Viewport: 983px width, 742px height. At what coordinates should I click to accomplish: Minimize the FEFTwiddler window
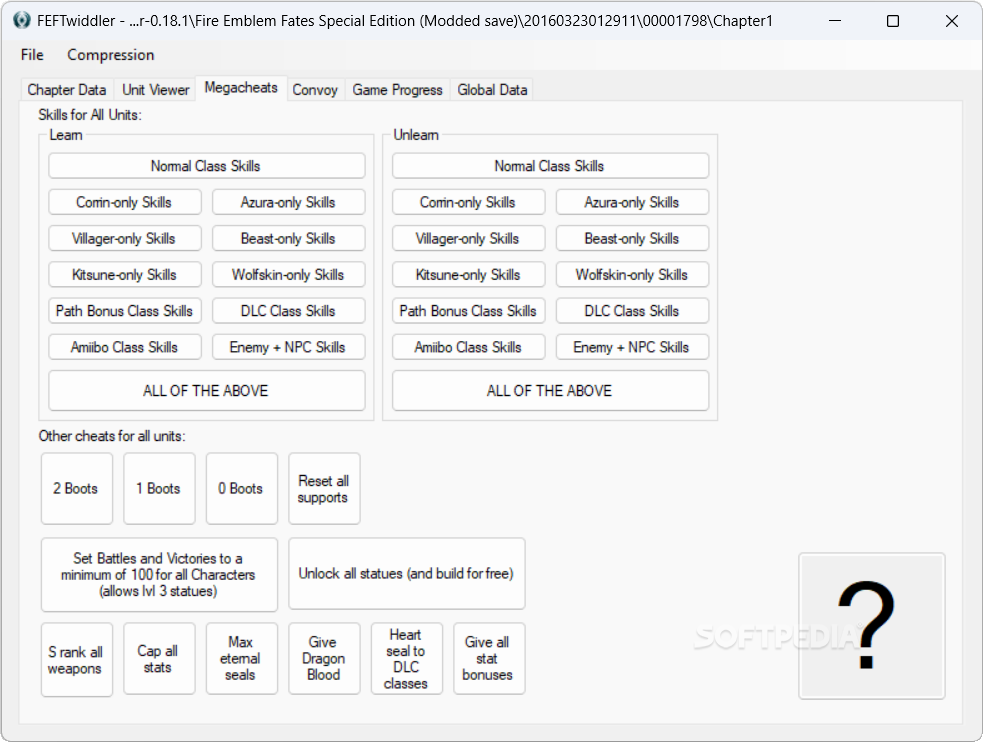click(x=835, y=21)
